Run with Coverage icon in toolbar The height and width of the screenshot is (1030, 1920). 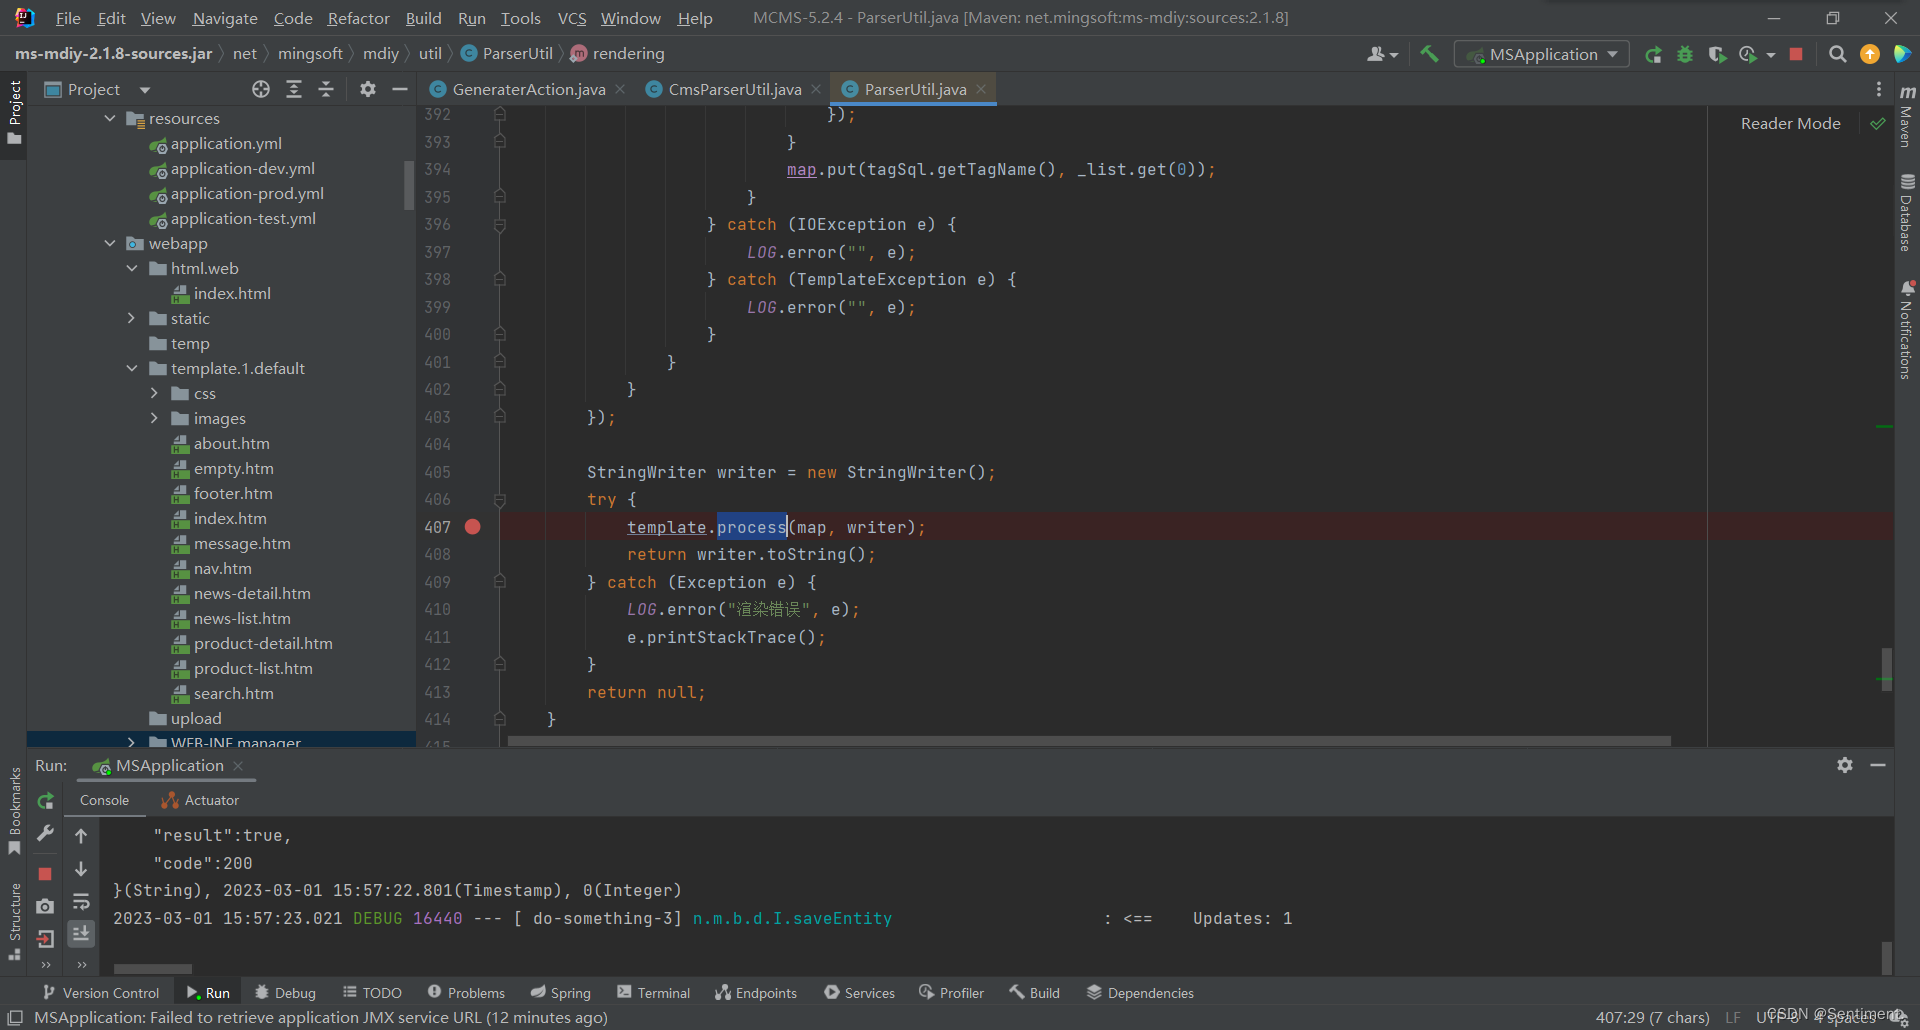[x=1717, y=54]
